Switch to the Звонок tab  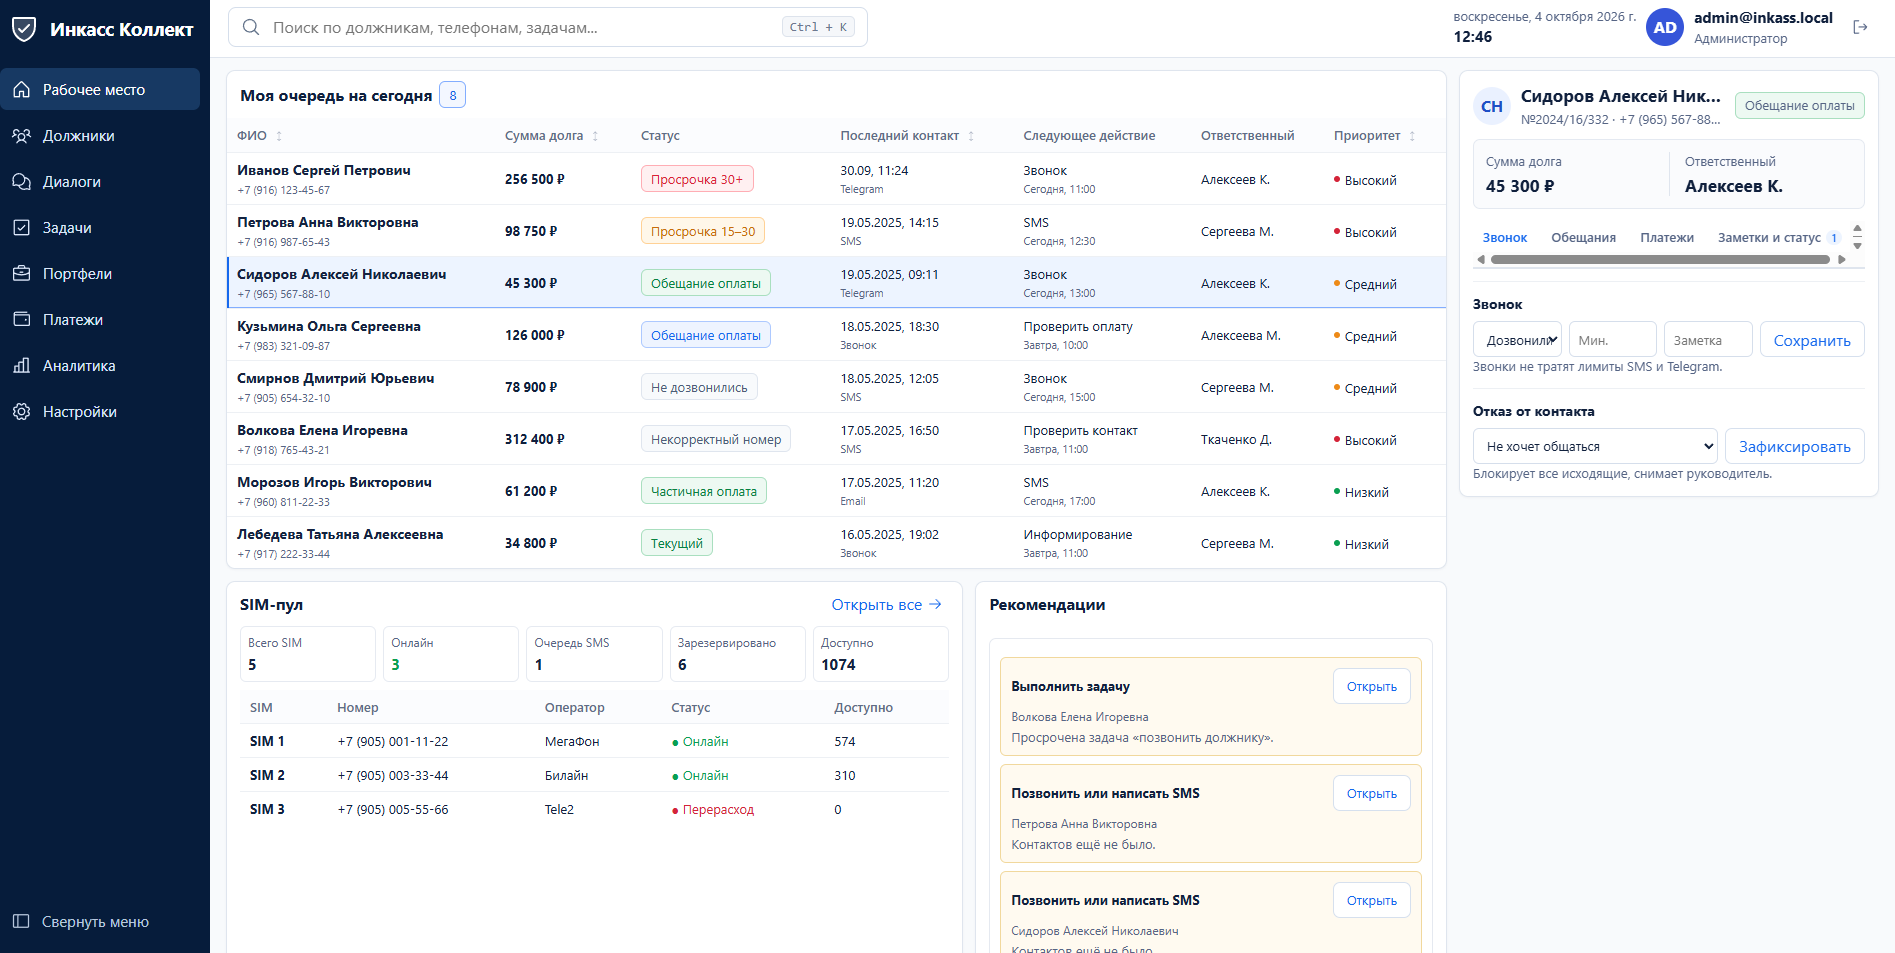[1504, 237]
